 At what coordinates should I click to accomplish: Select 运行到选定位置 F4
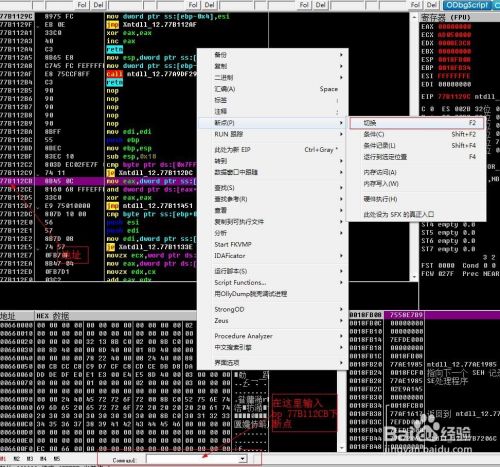click(416, 157)
